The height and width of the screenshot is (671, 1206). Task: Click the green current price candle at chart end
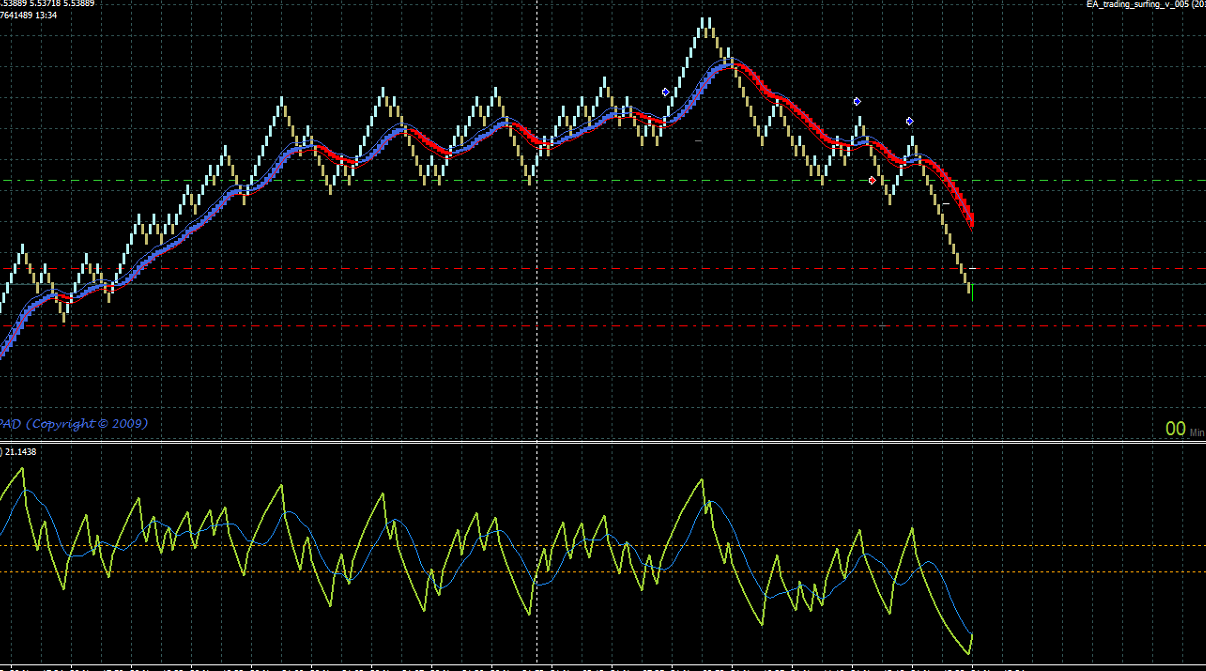(x=972, y=292)
